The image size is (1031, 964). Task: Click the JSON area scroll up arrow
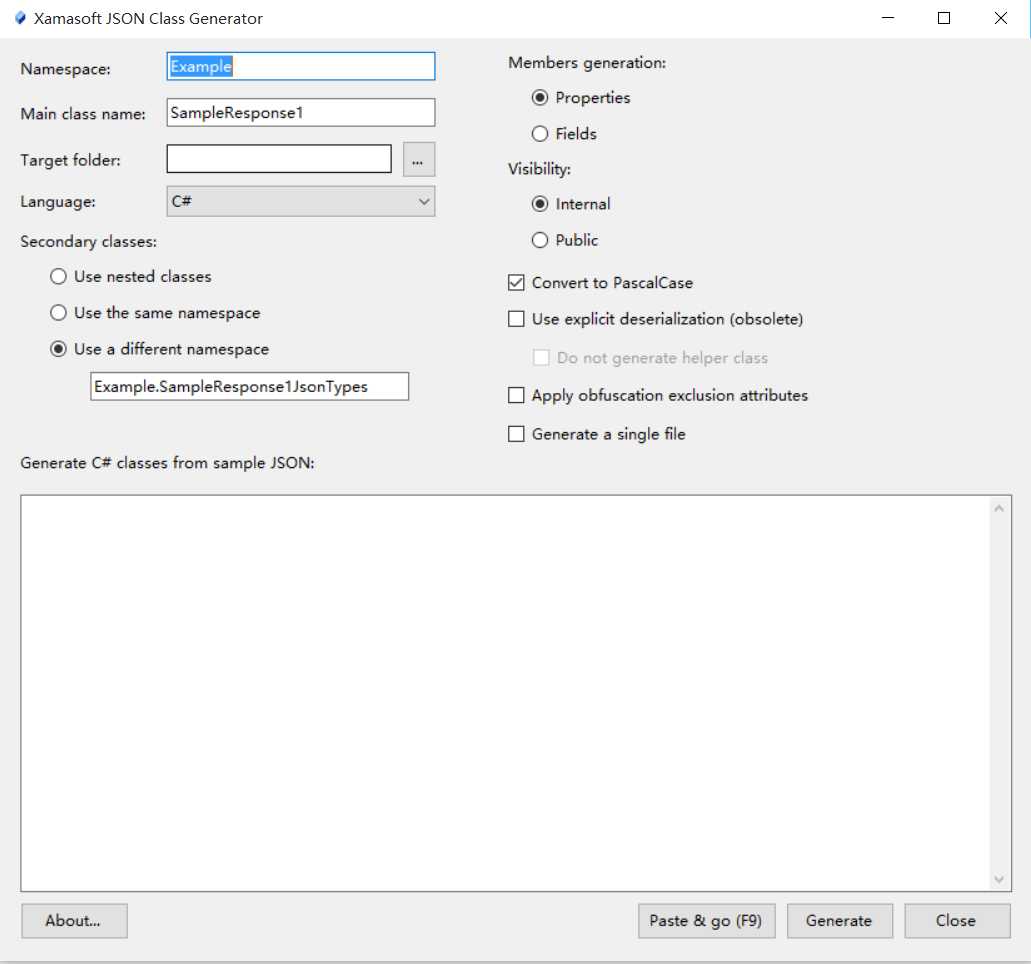(999, 508)
